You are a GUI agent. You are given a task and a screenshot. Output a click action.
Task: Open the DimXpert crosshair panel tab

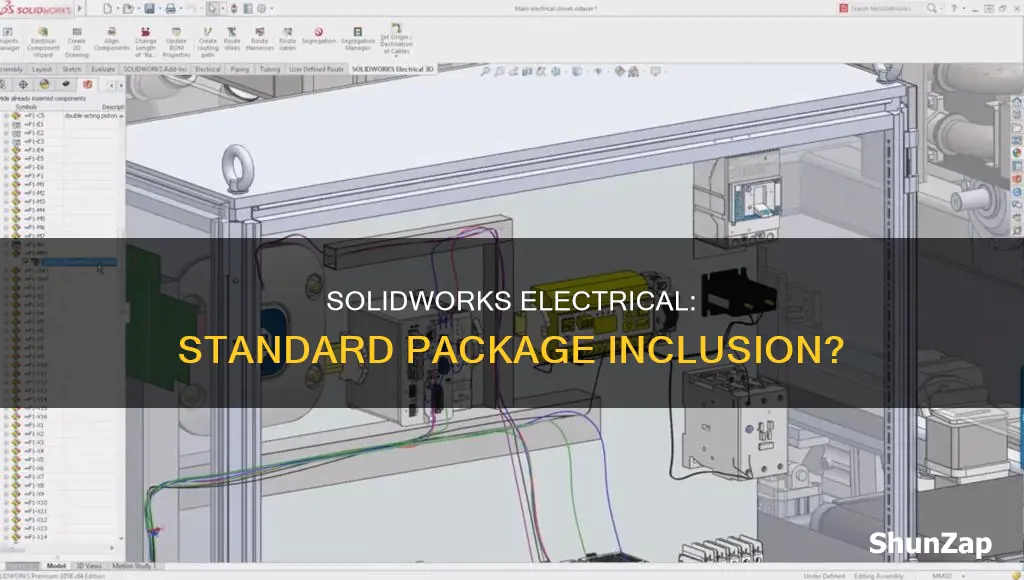(23, 84)
